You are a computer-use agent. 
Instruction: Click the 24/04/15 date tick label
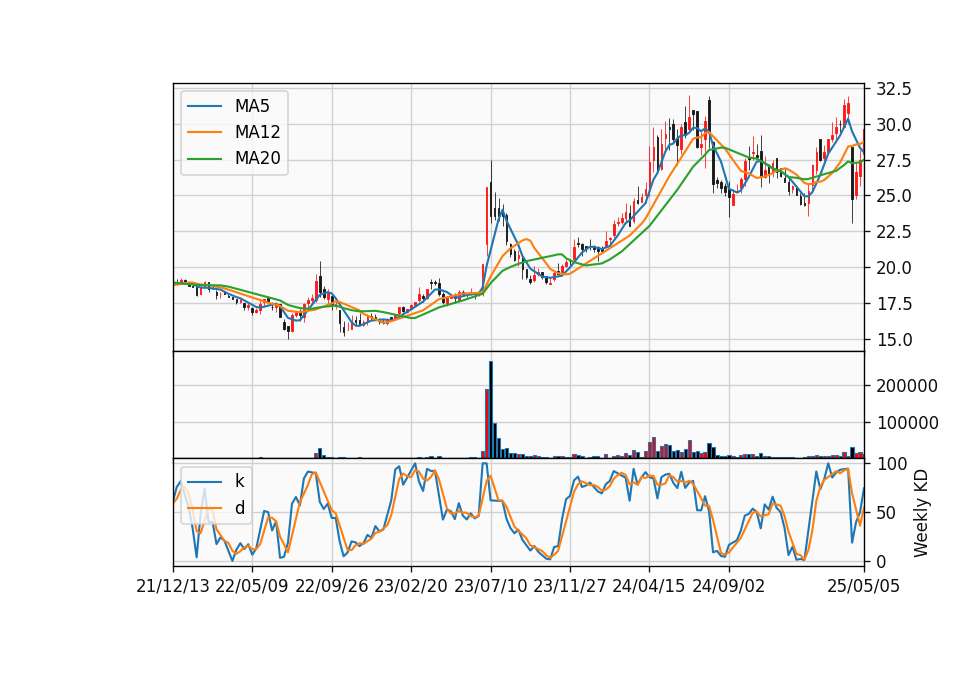click(x=649, y=586)
